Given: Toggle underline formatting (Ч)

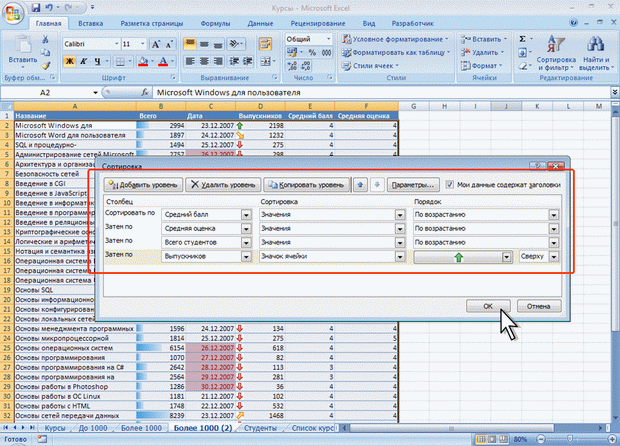Looking at the screenshot, I should click(x=98, y=61).
